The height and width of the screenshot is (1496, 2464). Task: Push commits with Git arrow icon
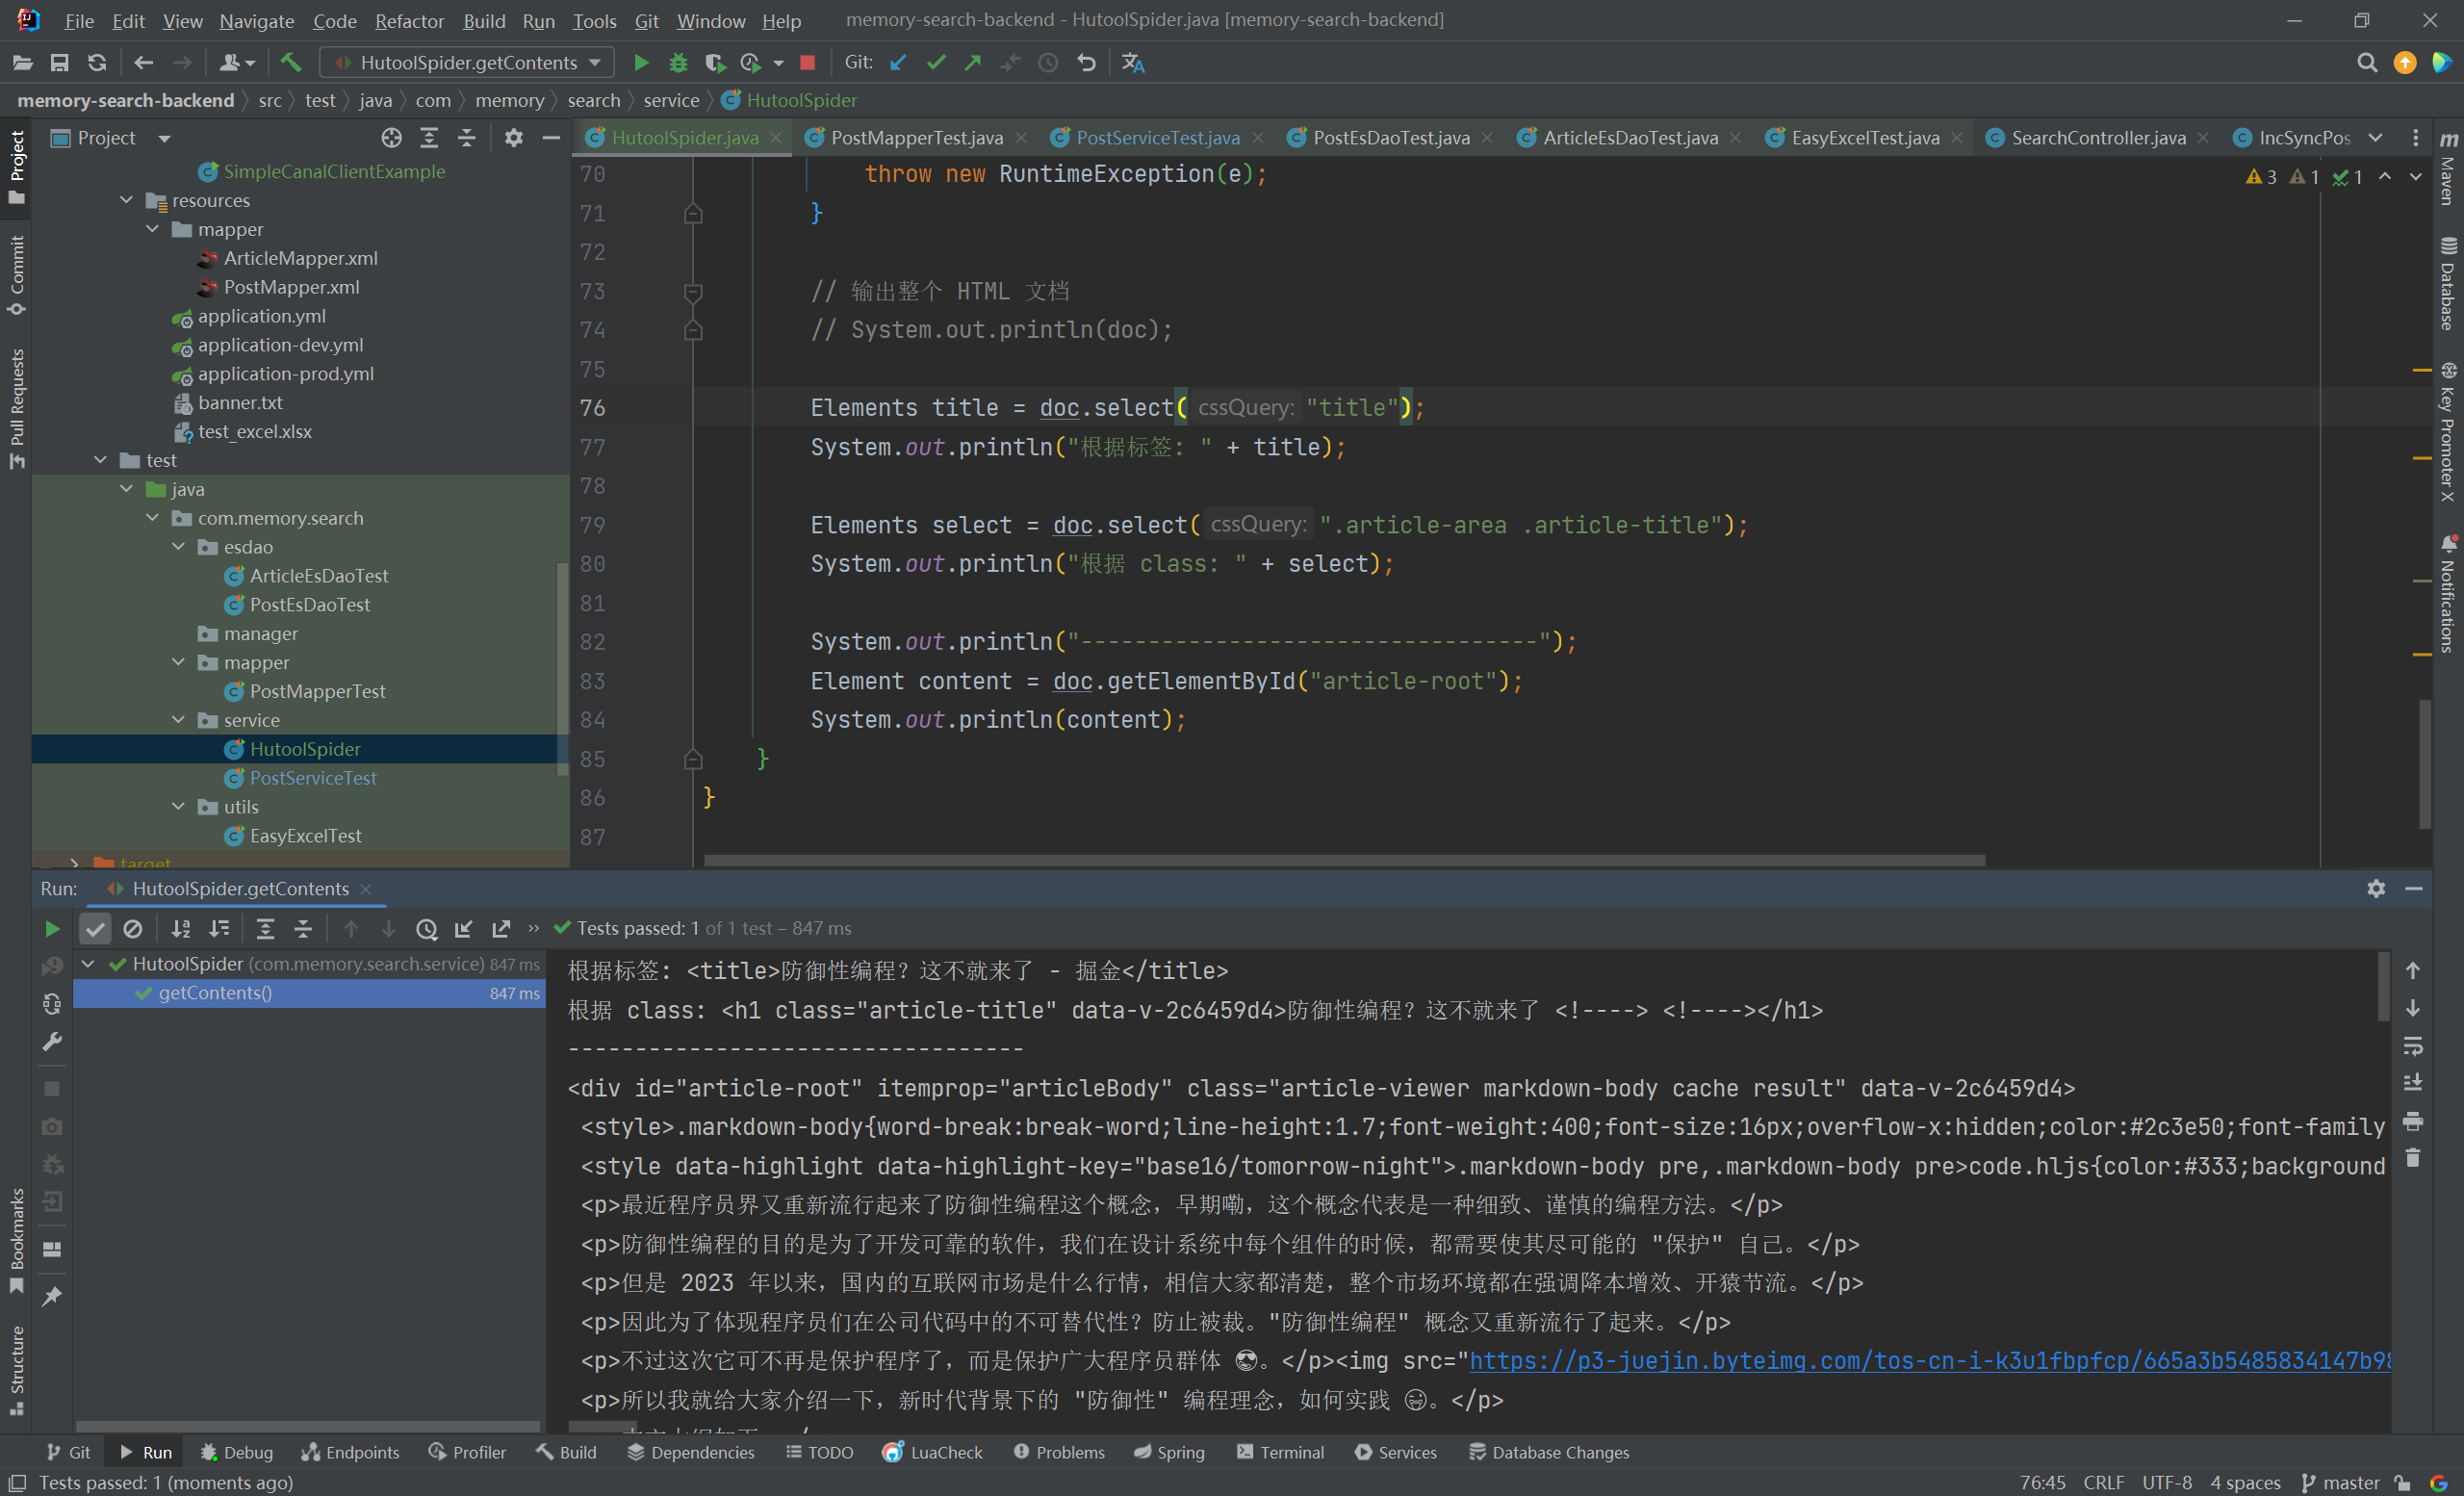pyautogui.click(x=973, y=63)
